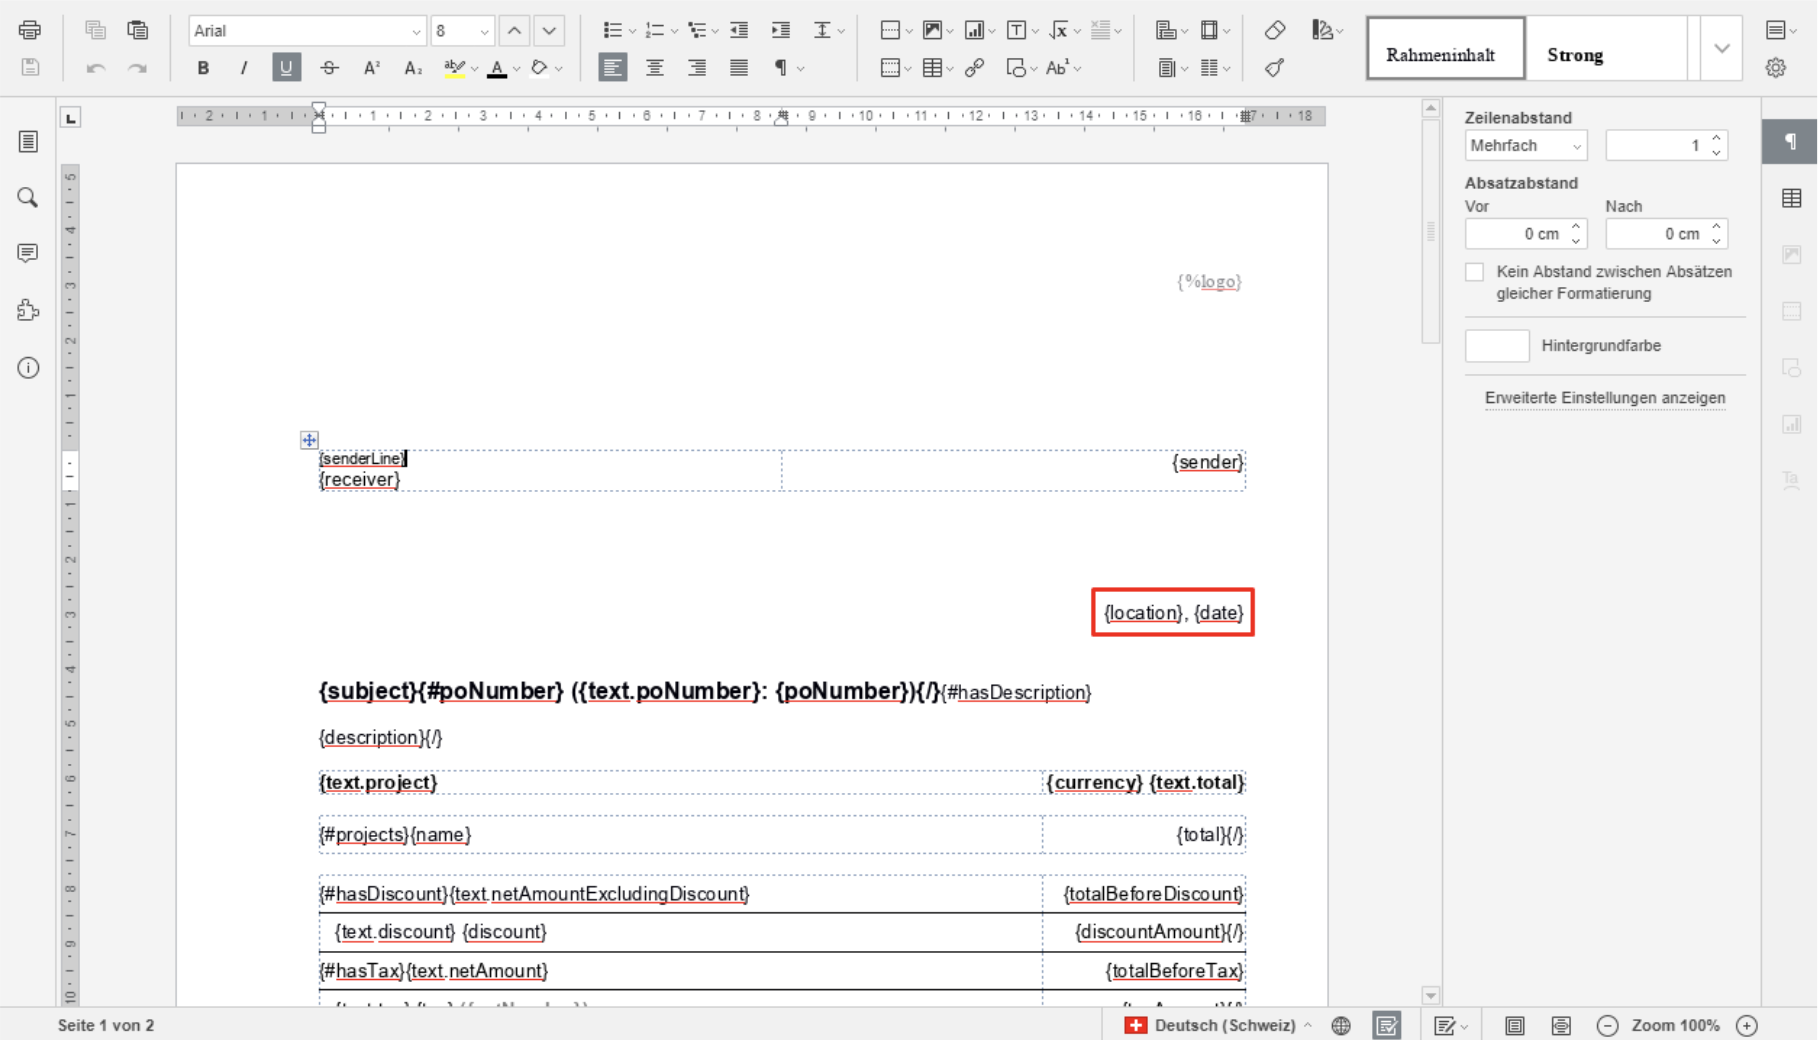This screenshot has height=1040, width=1820.
Task: Open the Hintergrundfarbe color picker
Action: click(x=1497, y=346)
